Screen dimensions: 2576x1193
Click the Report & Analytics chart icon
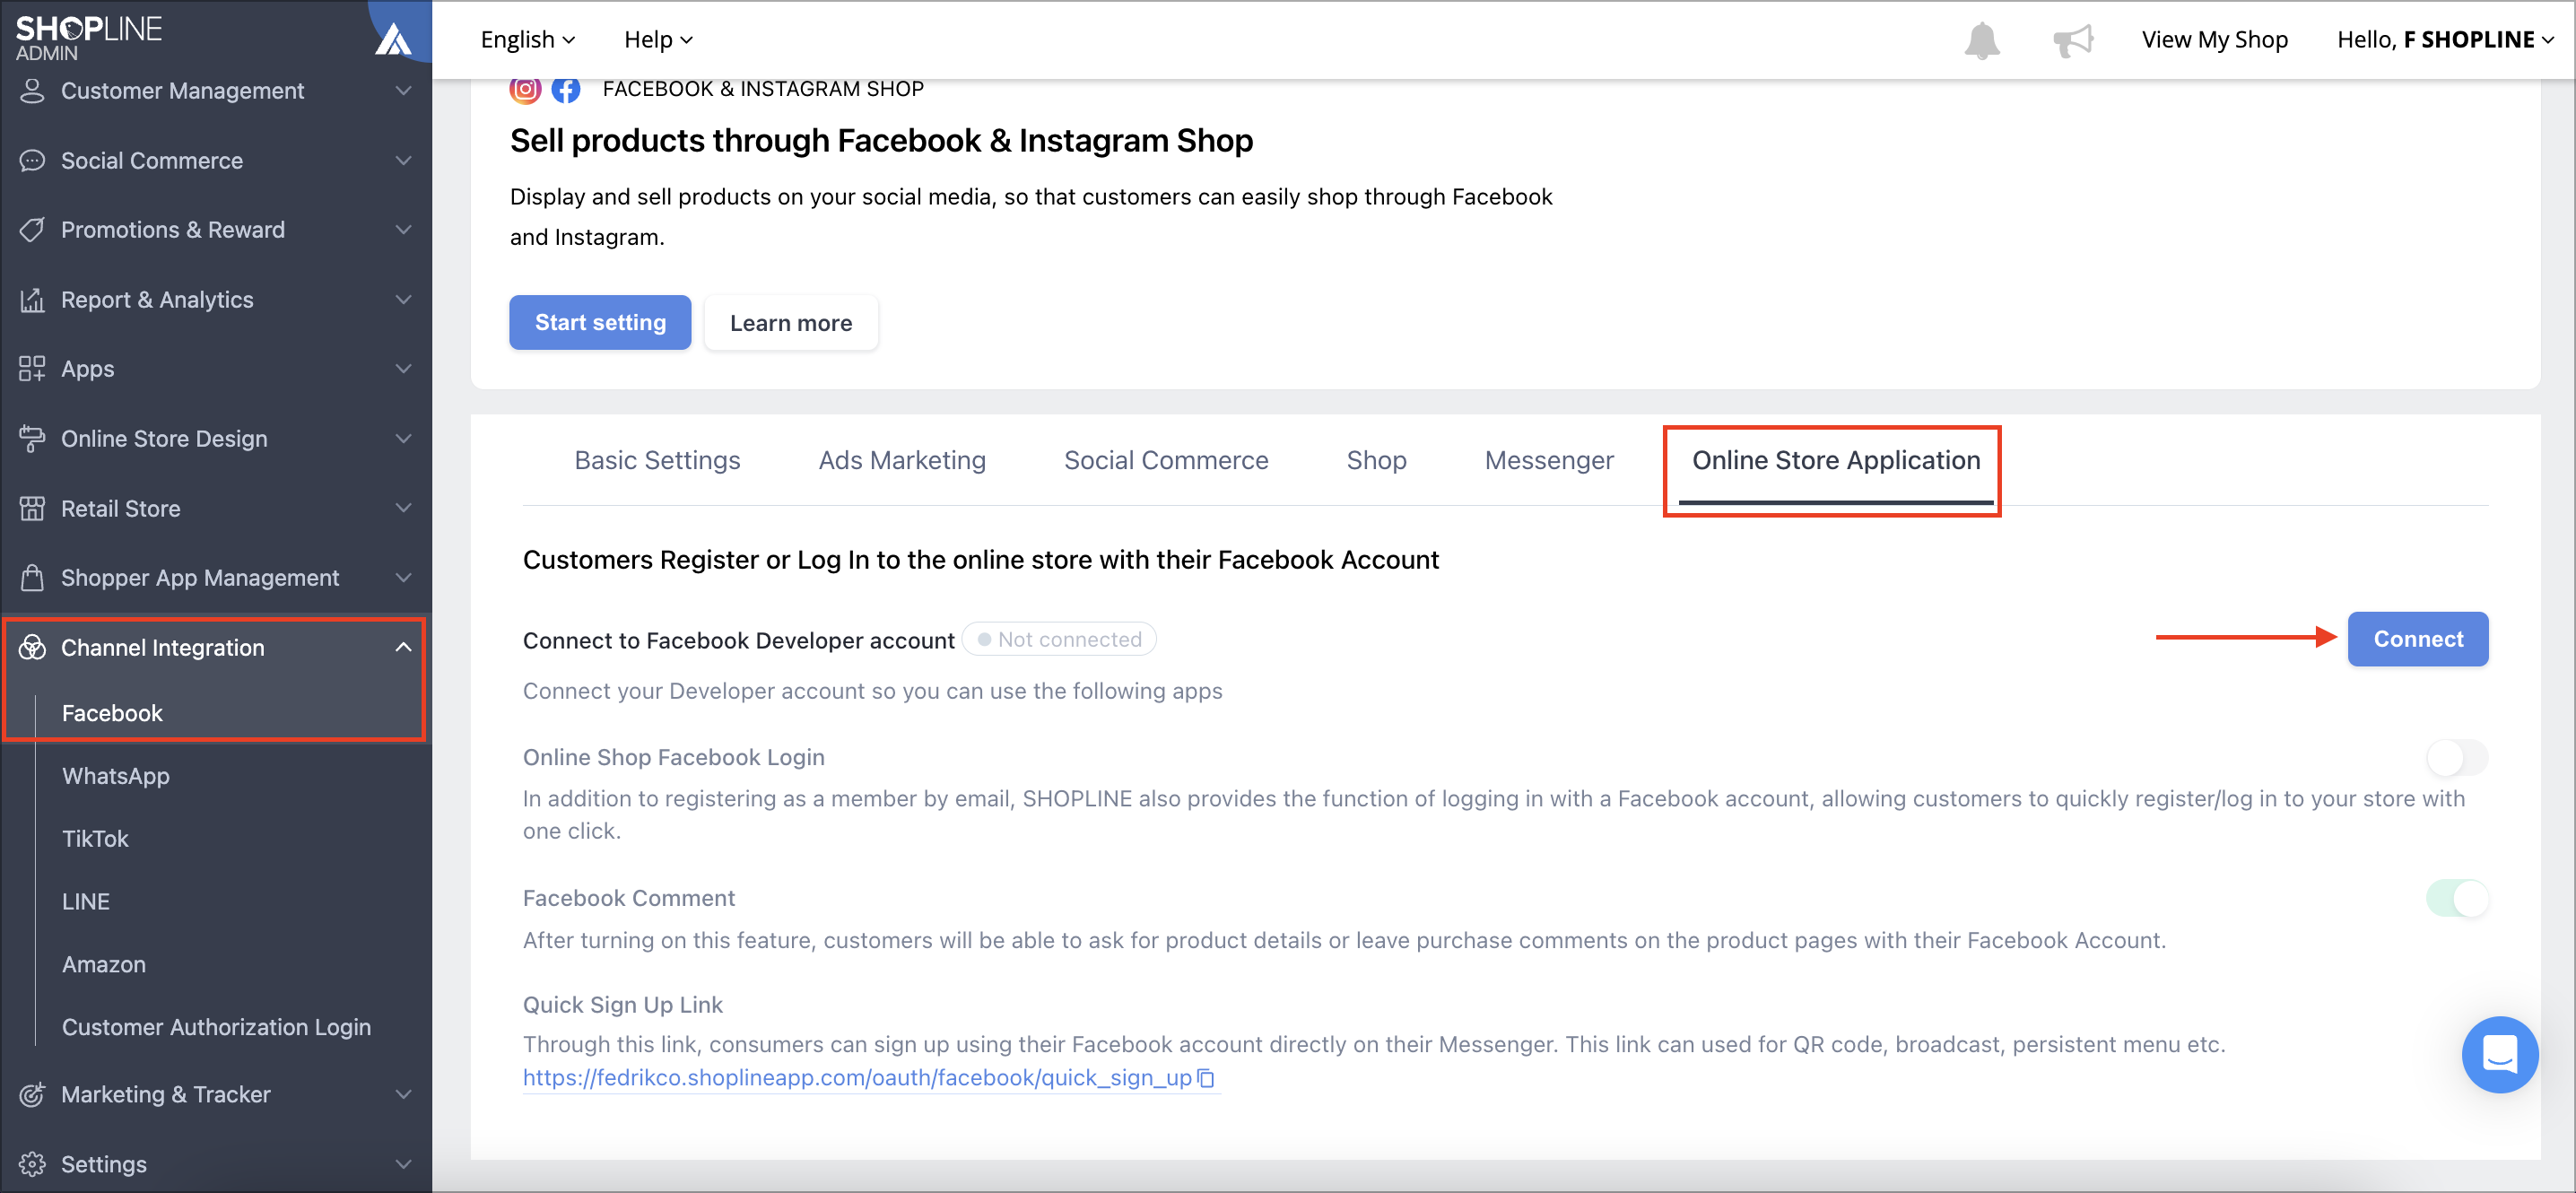click(32, 300)
